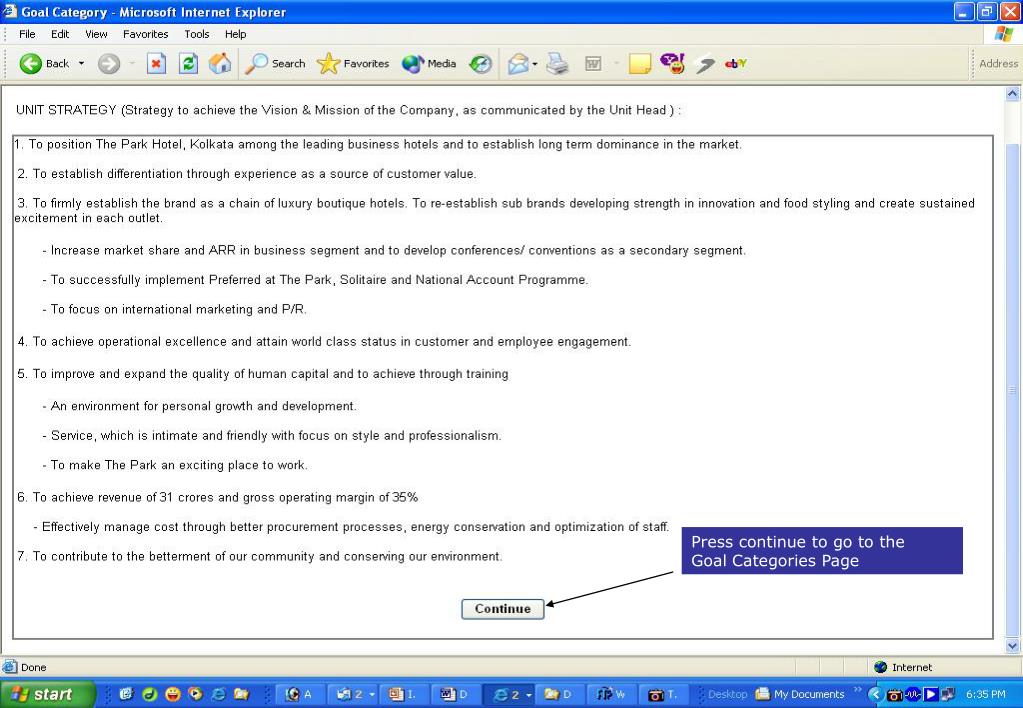Click the smiley face quick launch icon
1023x708 pixels.
point(172,694)
